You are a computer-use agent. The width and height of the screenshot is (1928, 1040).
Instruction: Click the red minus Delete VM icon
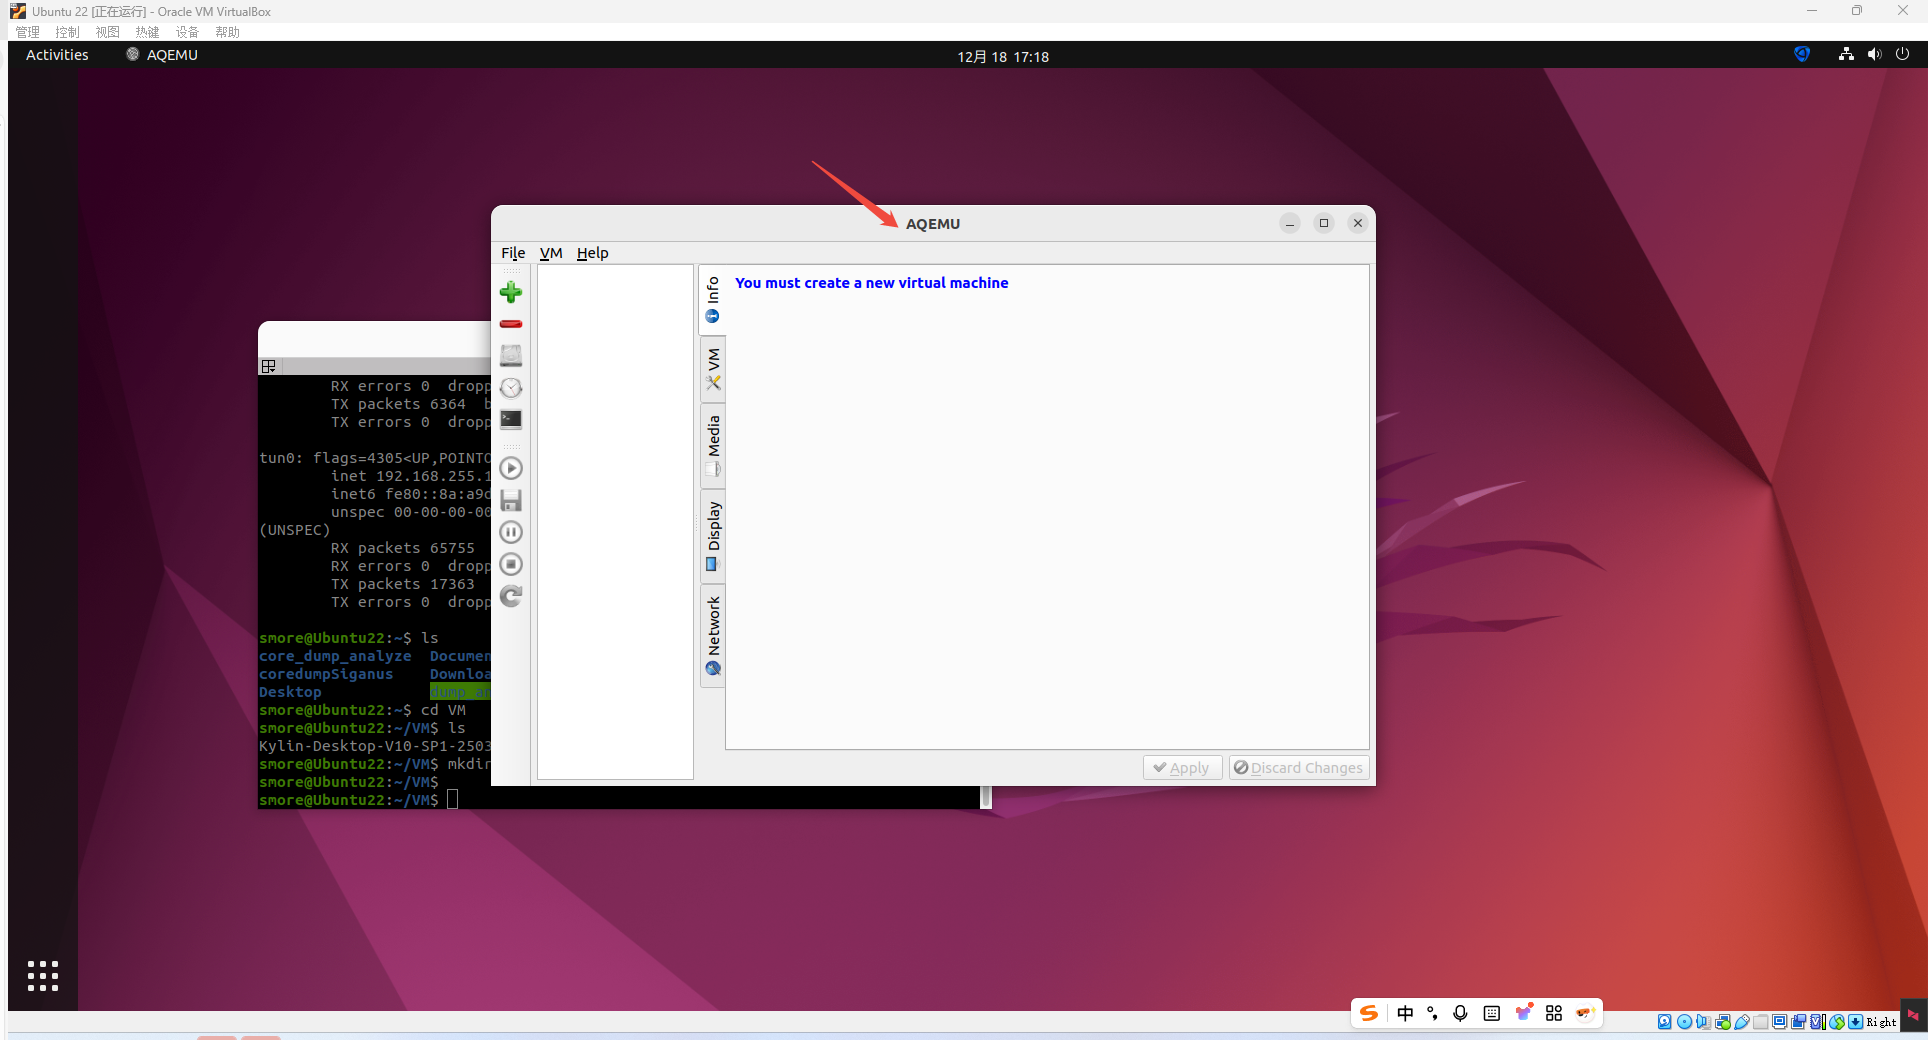511,324
